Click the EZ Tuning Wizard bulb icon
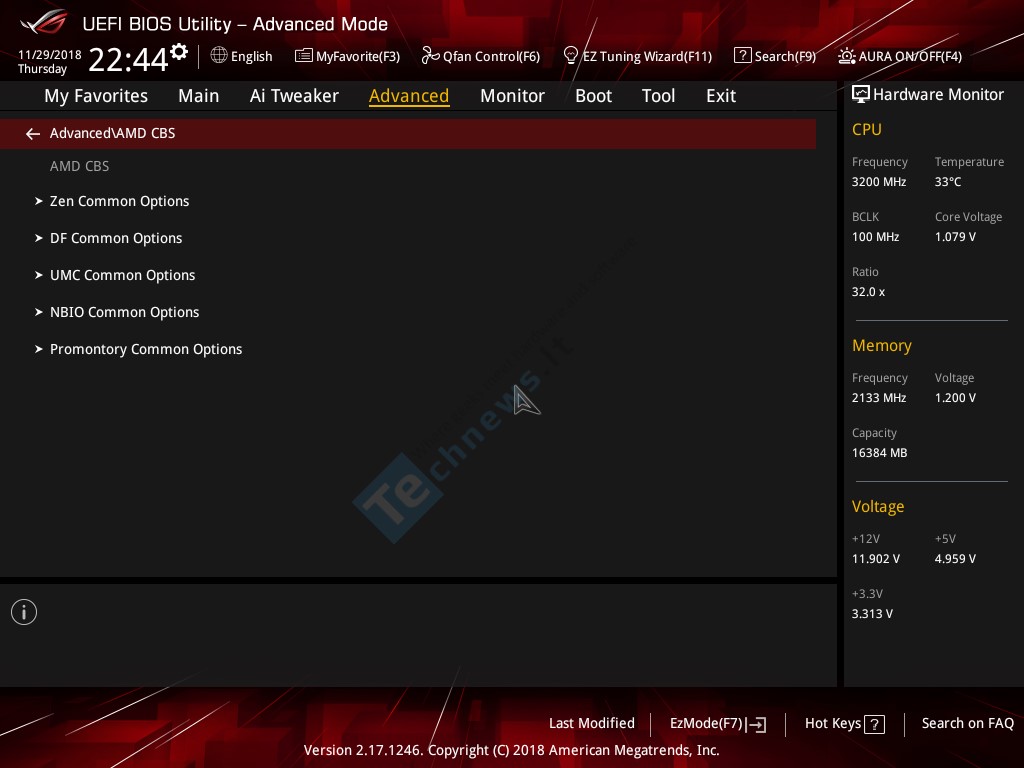This screenshot has width=1024, height=768. 570,56
